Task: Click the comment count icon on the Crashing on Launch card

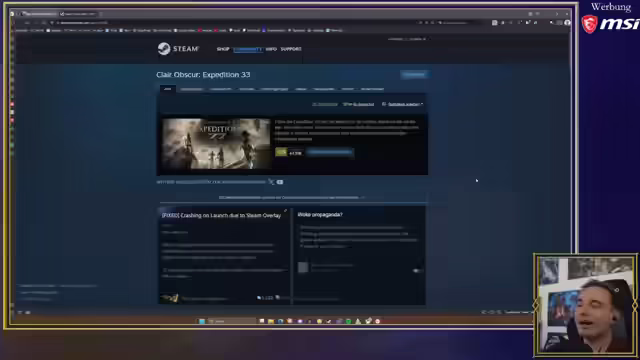Action: pyautogui.click(x=259, y=298)
